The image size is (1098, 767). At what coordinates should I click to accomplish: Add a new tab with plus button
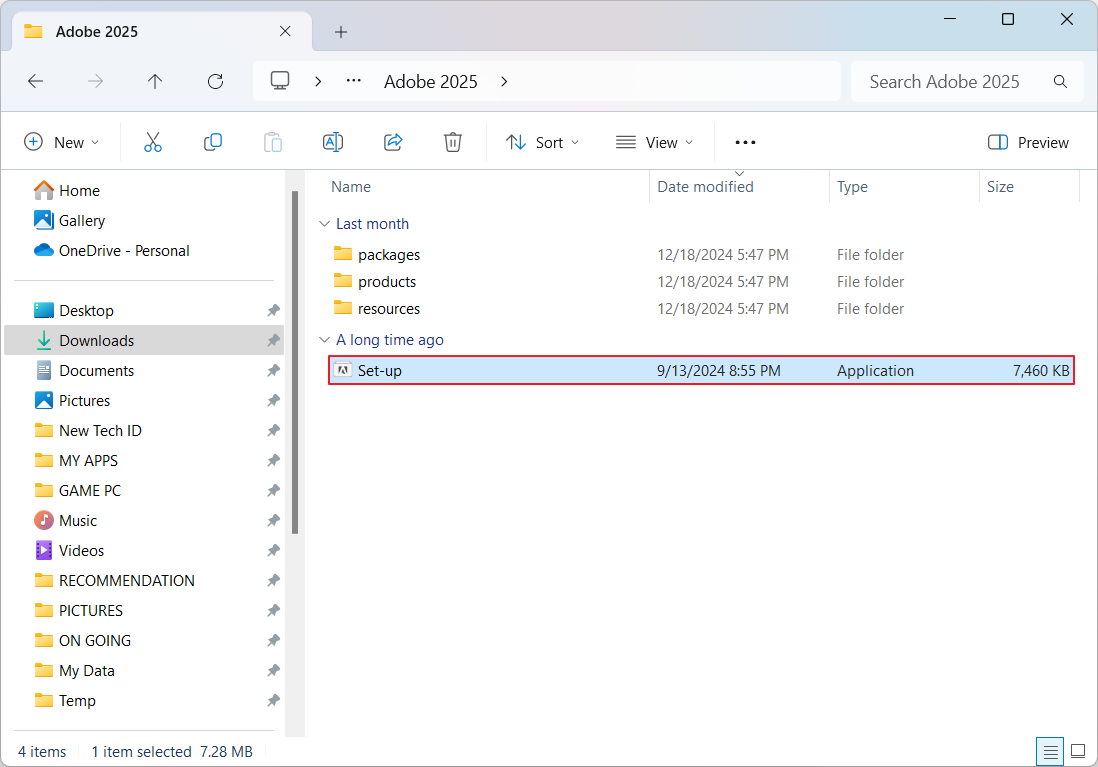click(341, 32)
